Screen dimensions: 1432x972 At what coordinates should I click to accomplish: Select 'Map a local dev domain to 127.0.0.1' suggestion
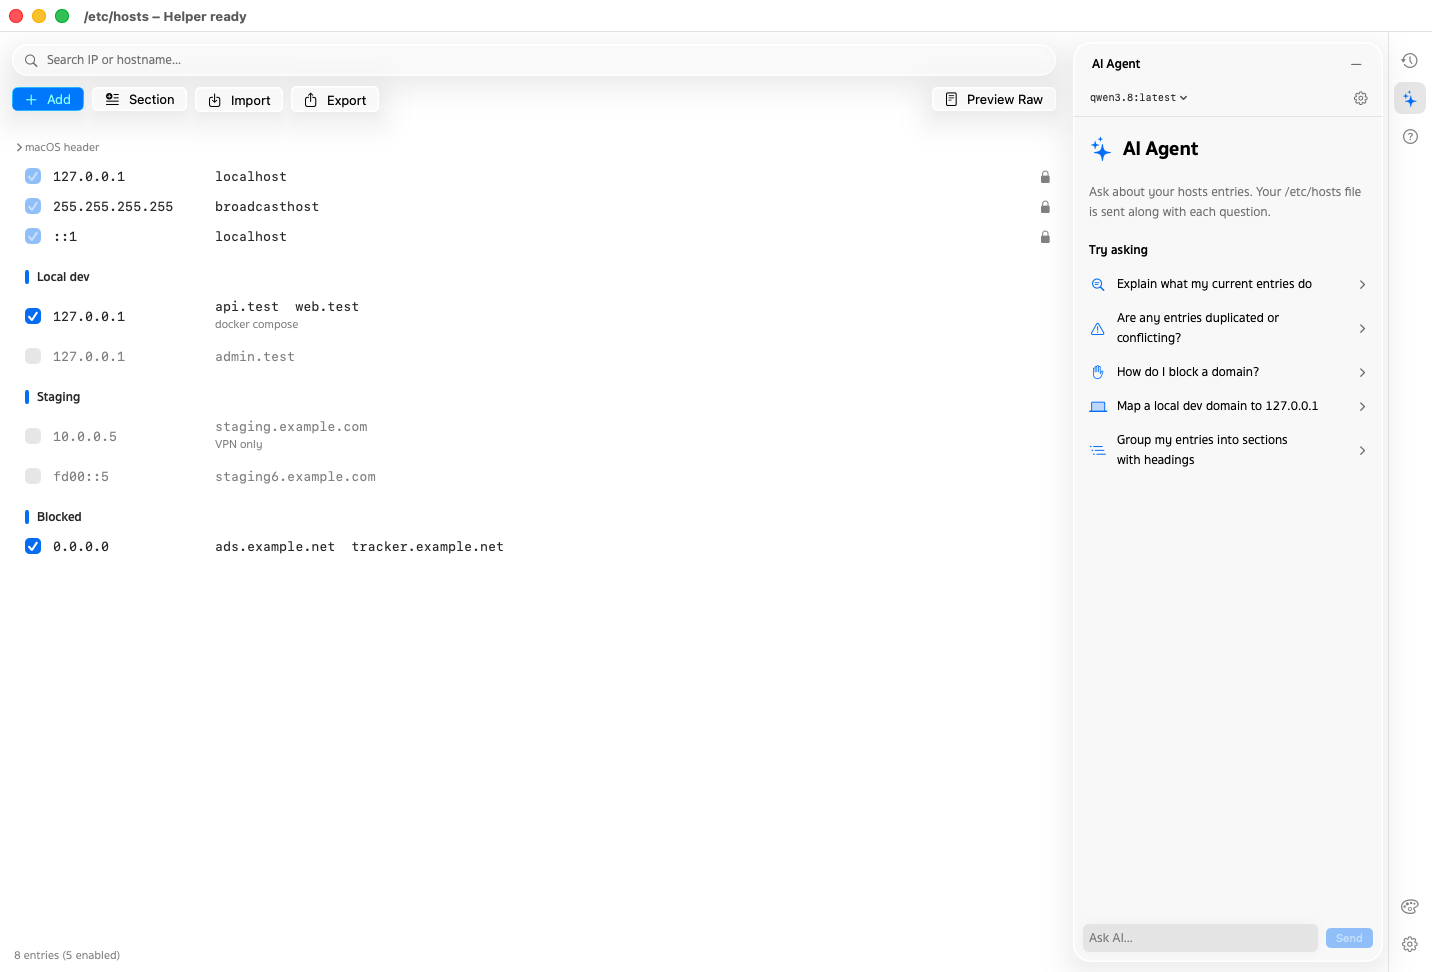pyautogui.click(x=1228, y=406)
